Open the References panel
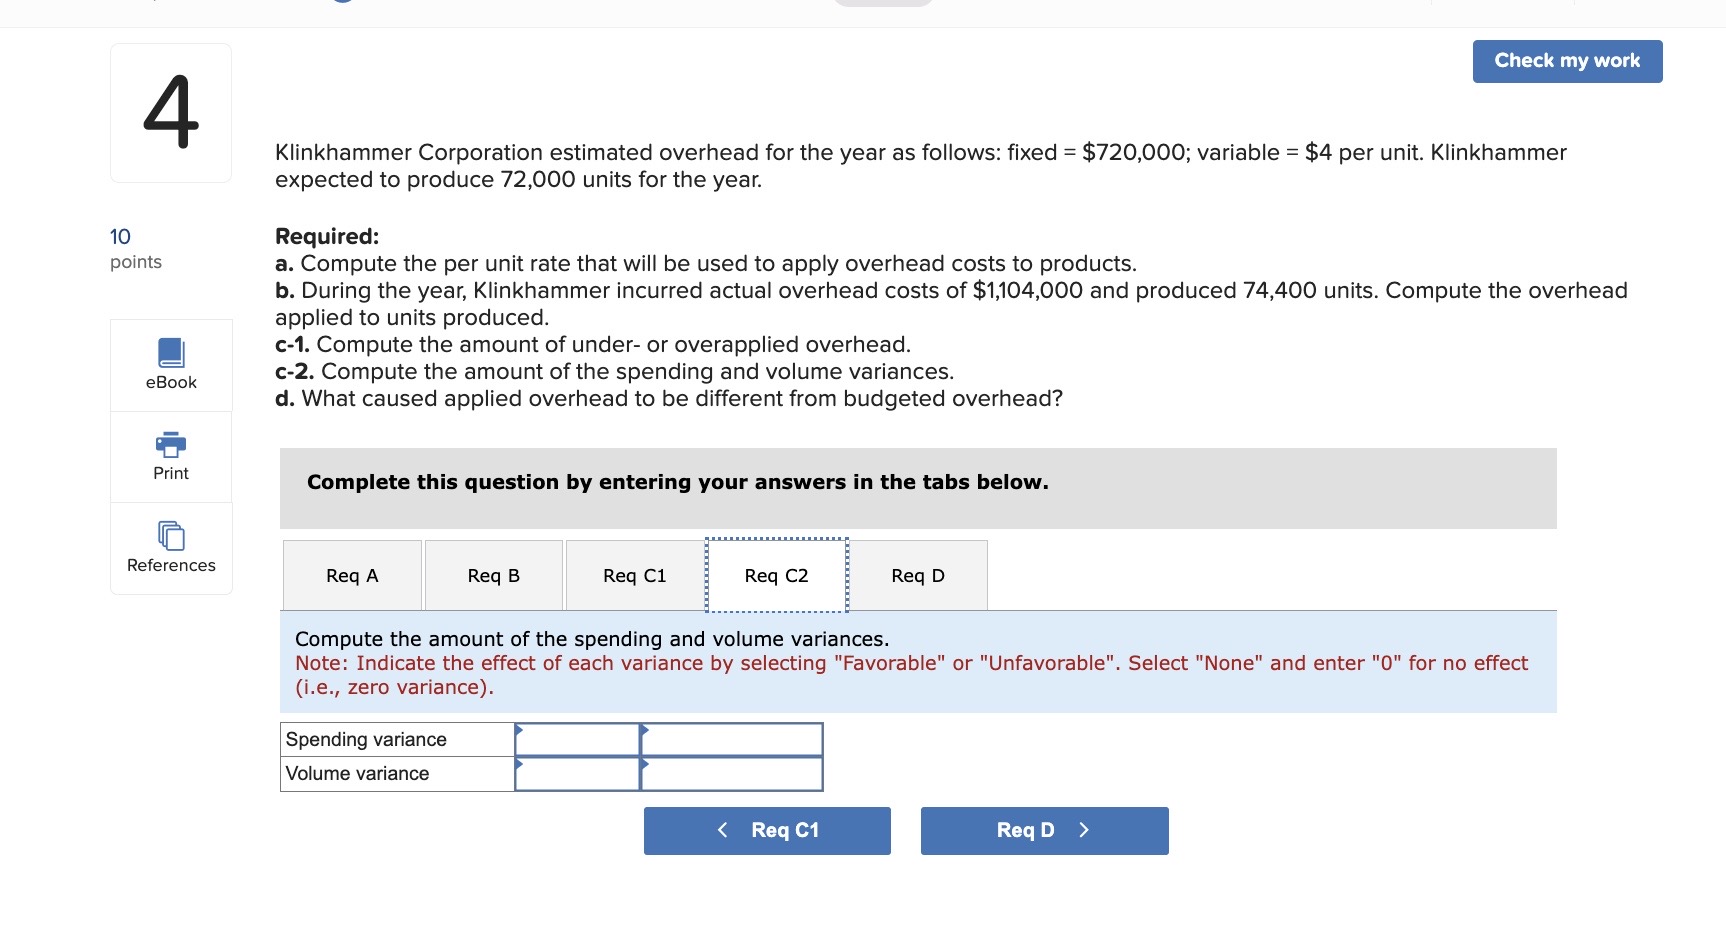Viewport: 1726px width, 938px height. click(x=170, y=547)
